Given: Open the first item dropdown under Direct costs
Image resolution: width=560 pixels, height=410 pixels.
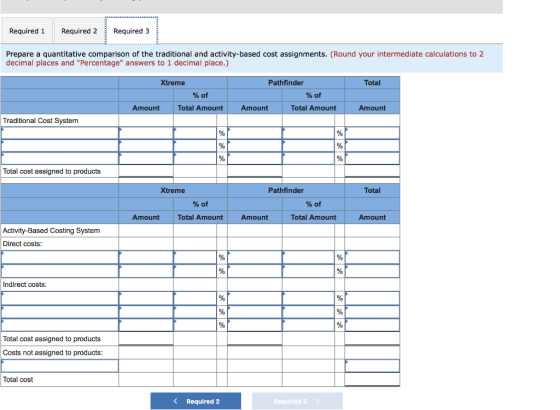Looking at the screenshot, I should 60,257.
